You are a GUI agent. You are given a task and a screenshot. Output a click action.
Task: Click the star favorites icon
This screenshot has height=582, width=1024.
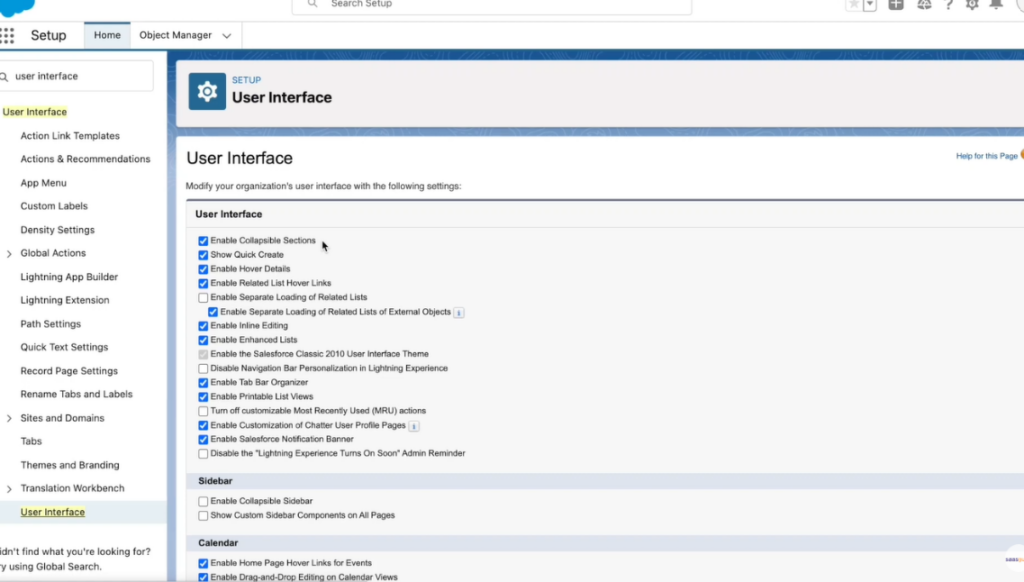point(854,5)
